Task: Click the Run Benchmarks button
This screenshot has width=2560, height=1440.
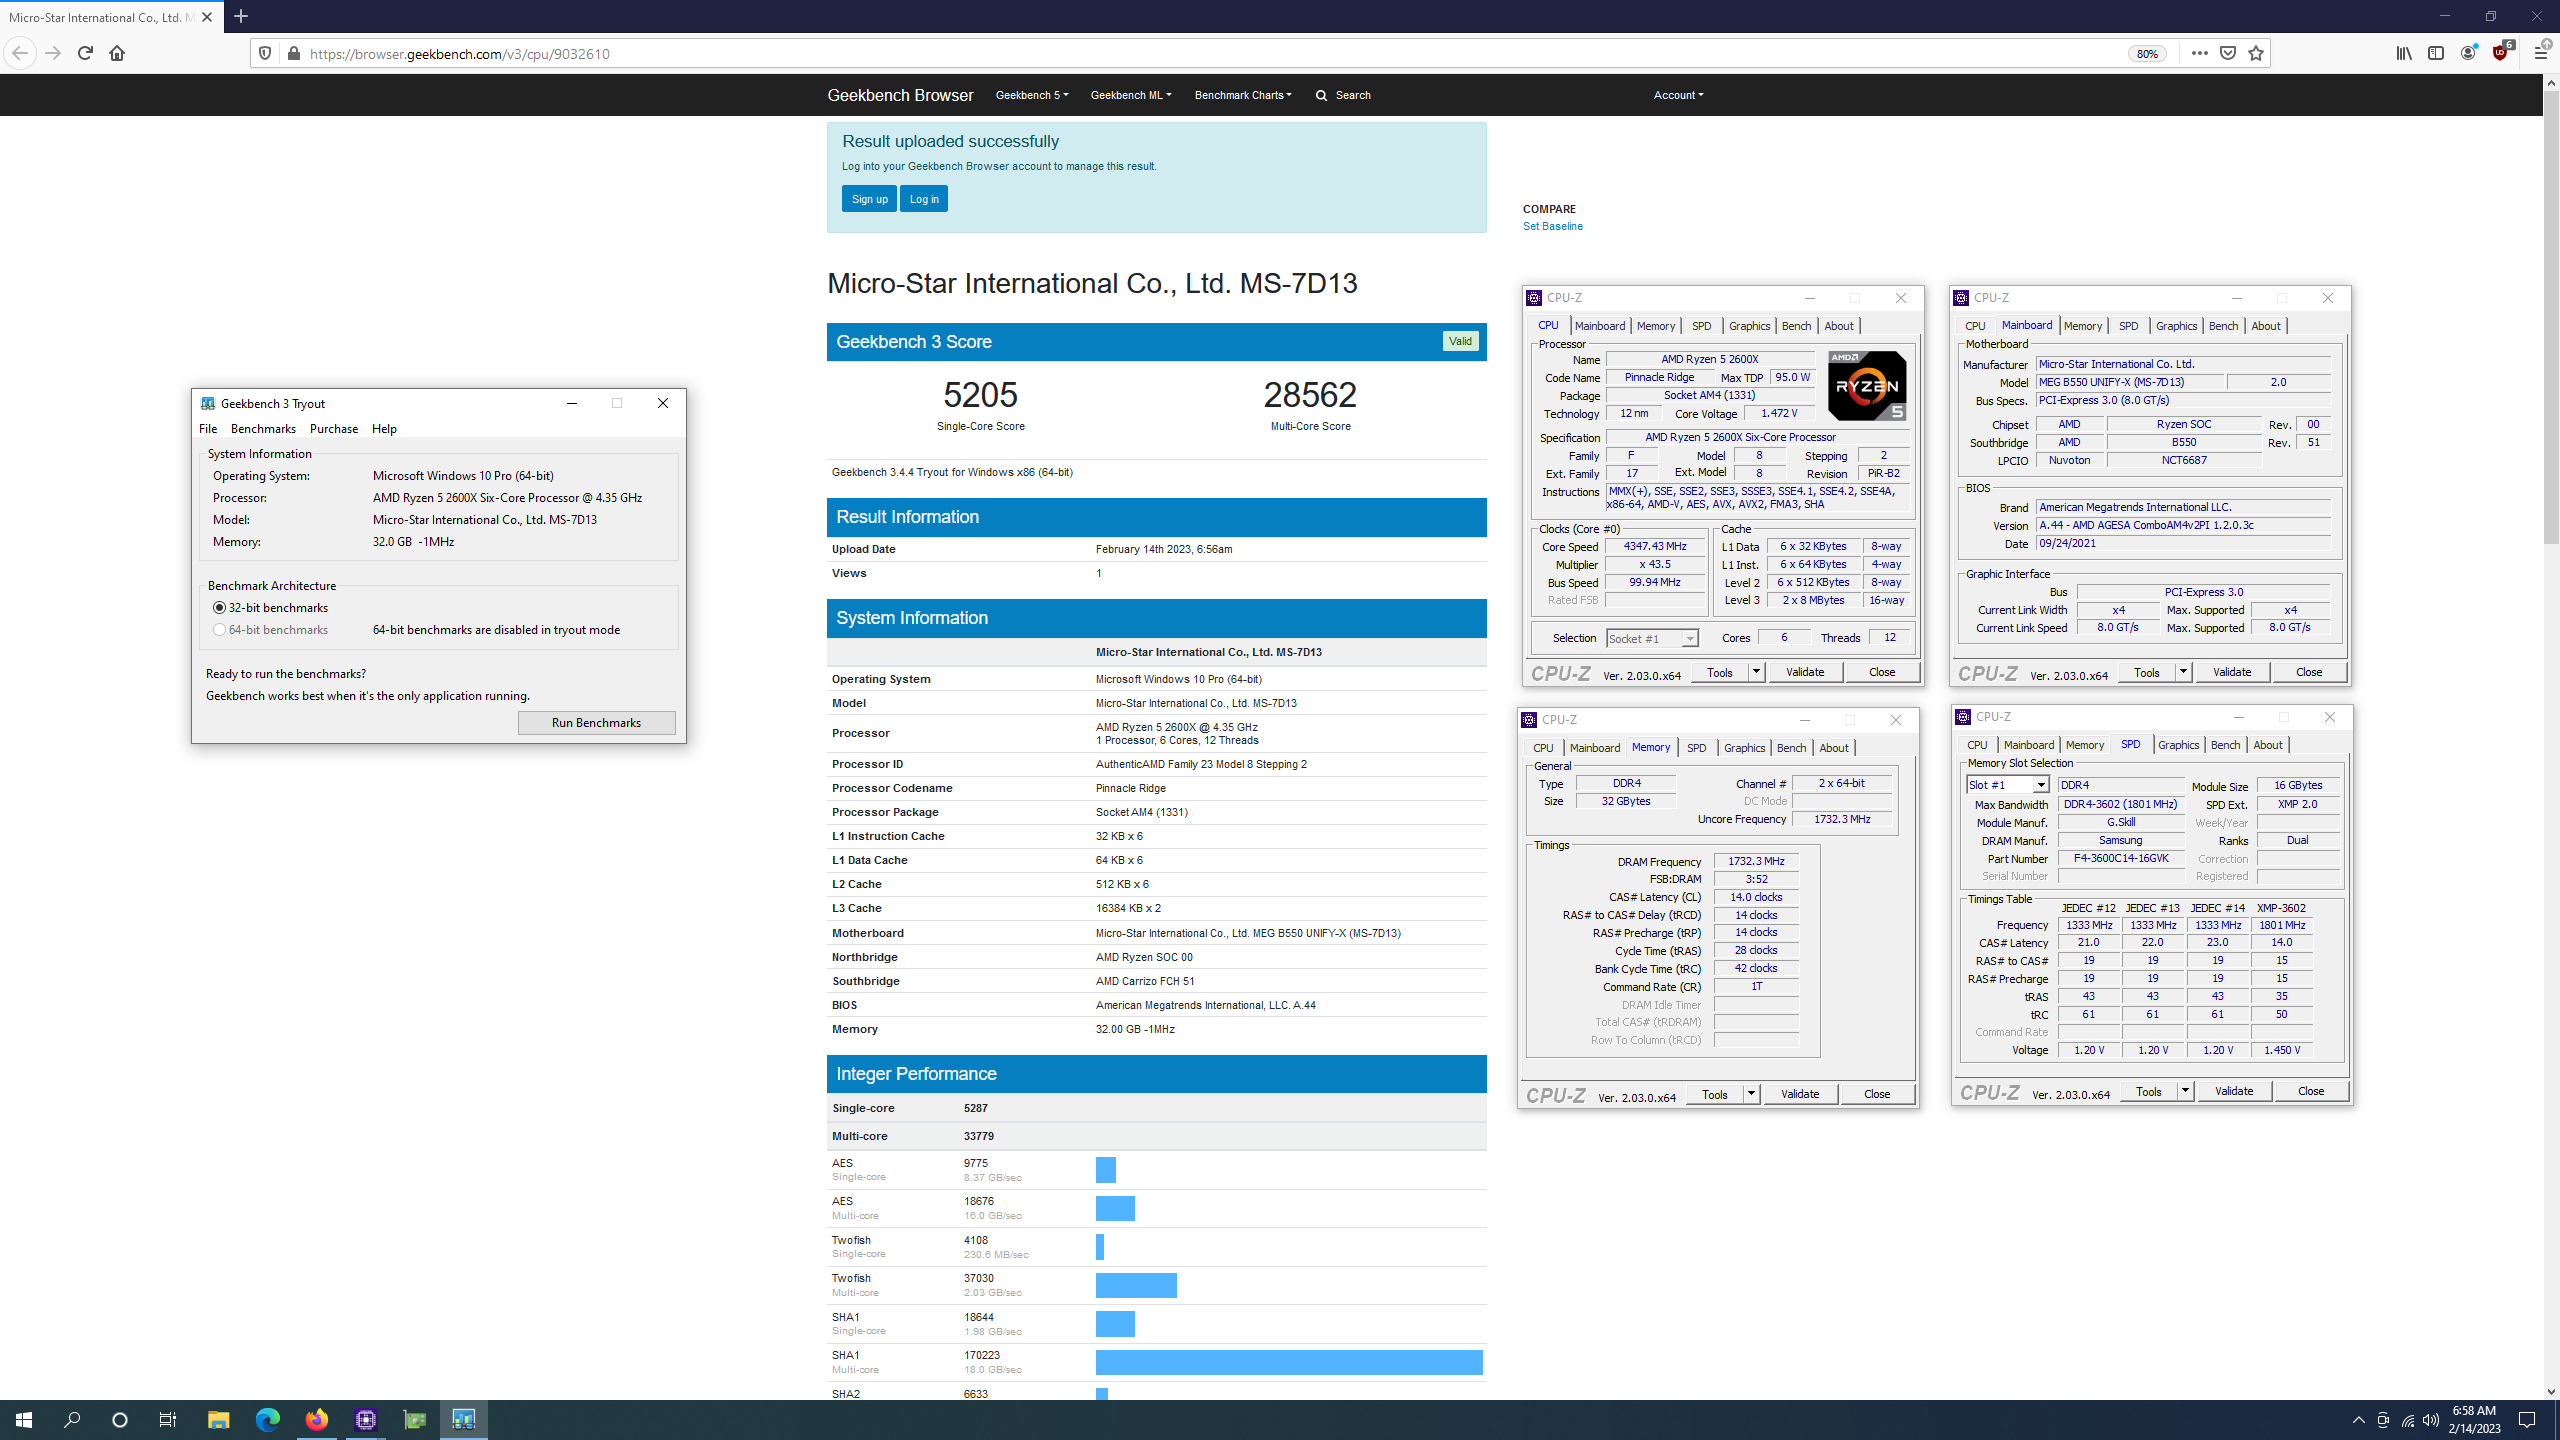Action: pos(596,723)
